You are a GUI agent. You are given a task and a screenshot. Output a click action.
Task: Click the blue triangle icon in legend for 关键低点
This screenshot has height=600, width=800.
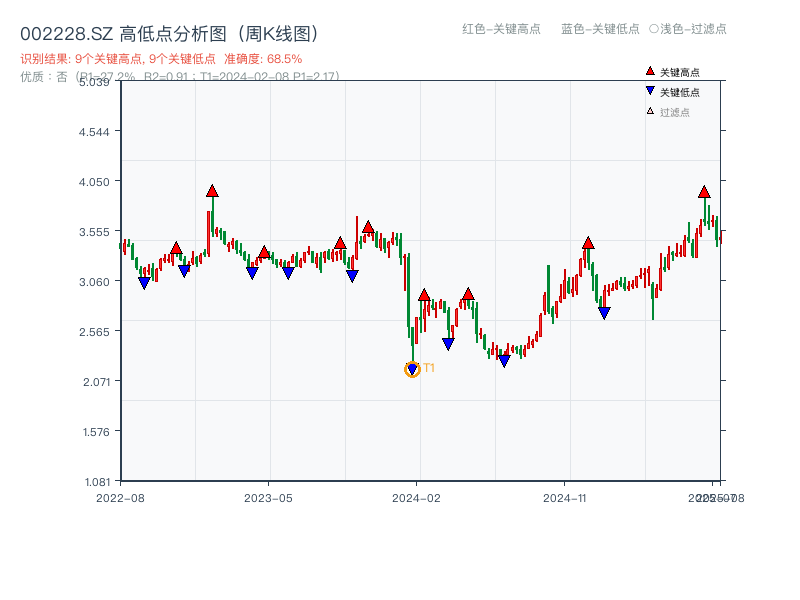pyautogui.click(x=650, y=92)
